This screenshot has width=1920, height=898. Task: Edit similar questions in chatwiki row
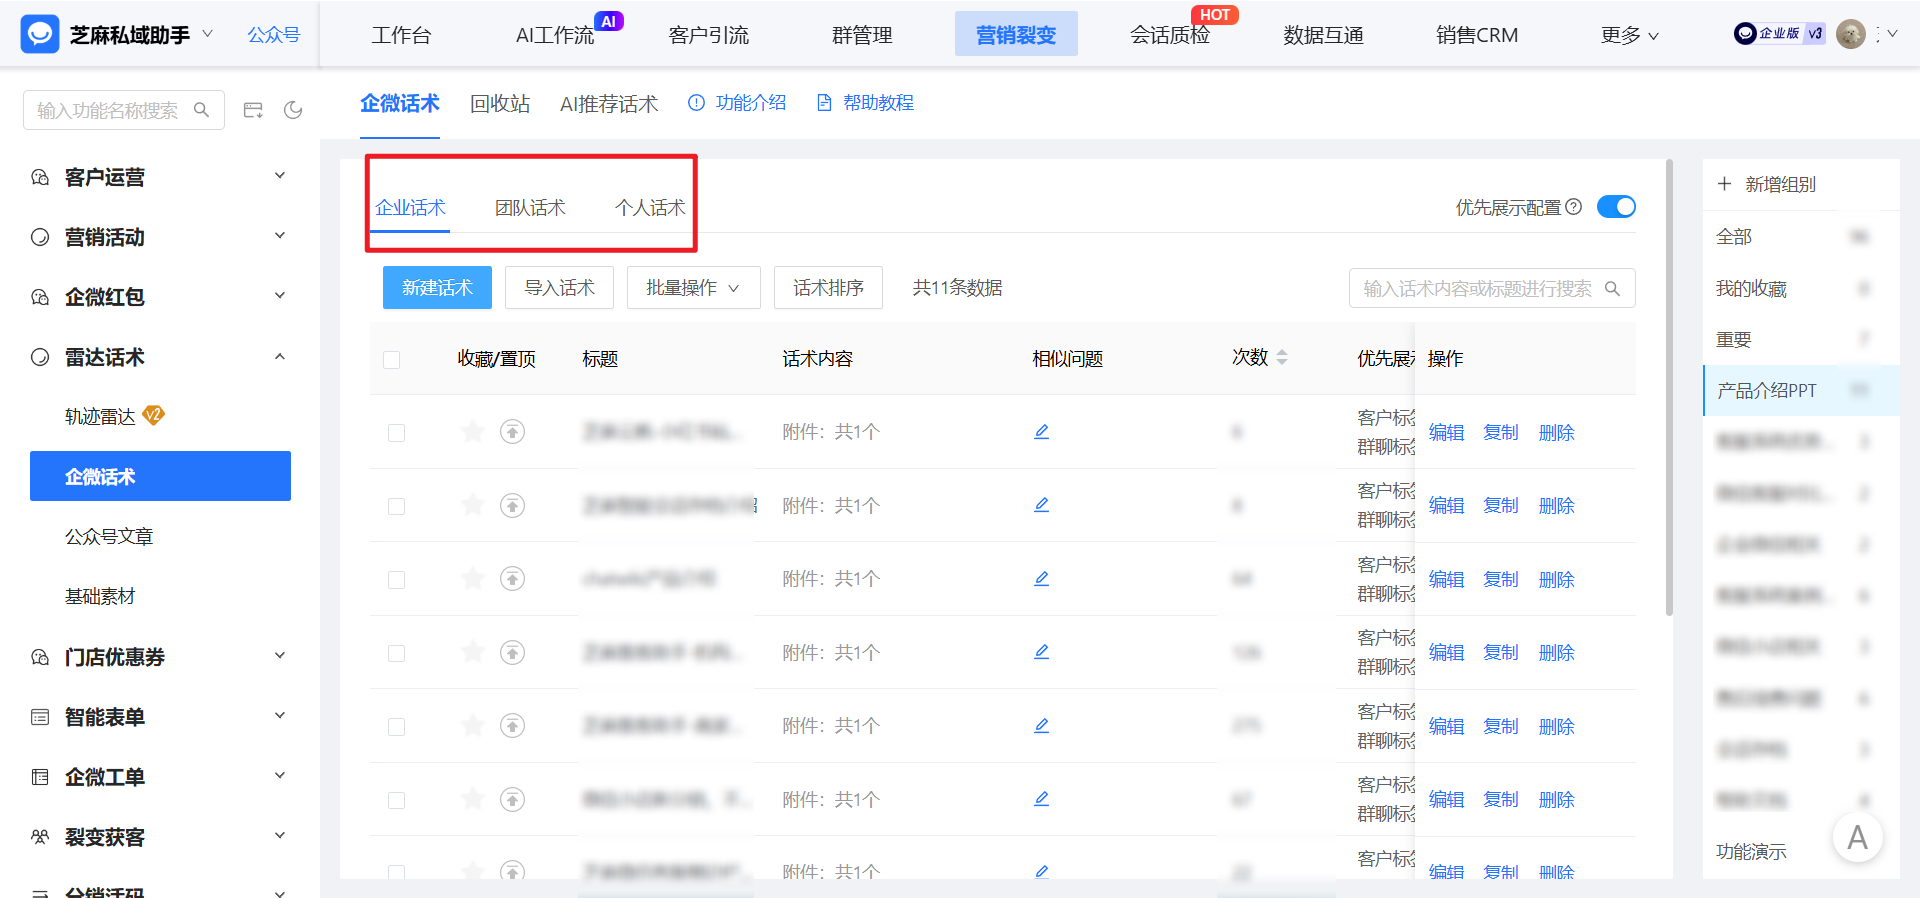click(1041, 579)
